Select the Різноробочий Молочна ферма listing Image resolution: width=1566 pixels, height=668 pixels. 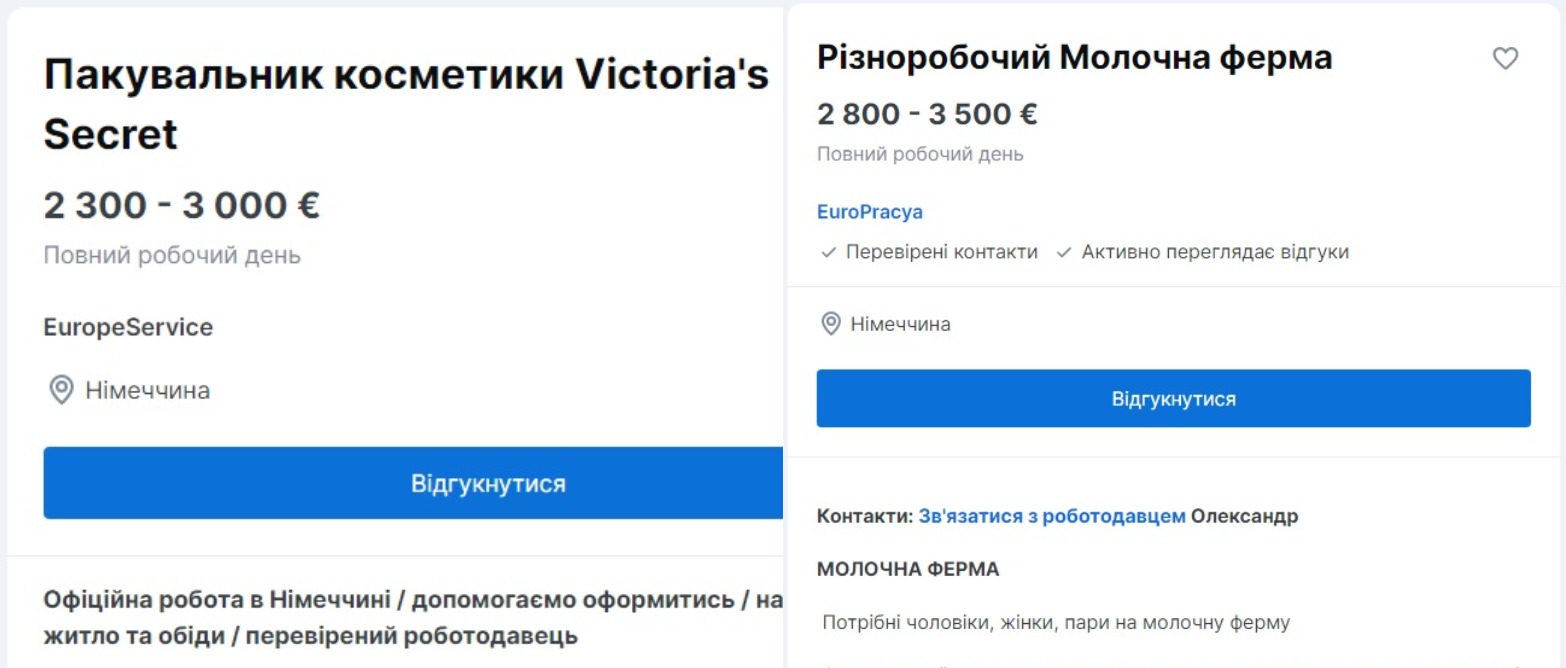(x=1075, y=57)
